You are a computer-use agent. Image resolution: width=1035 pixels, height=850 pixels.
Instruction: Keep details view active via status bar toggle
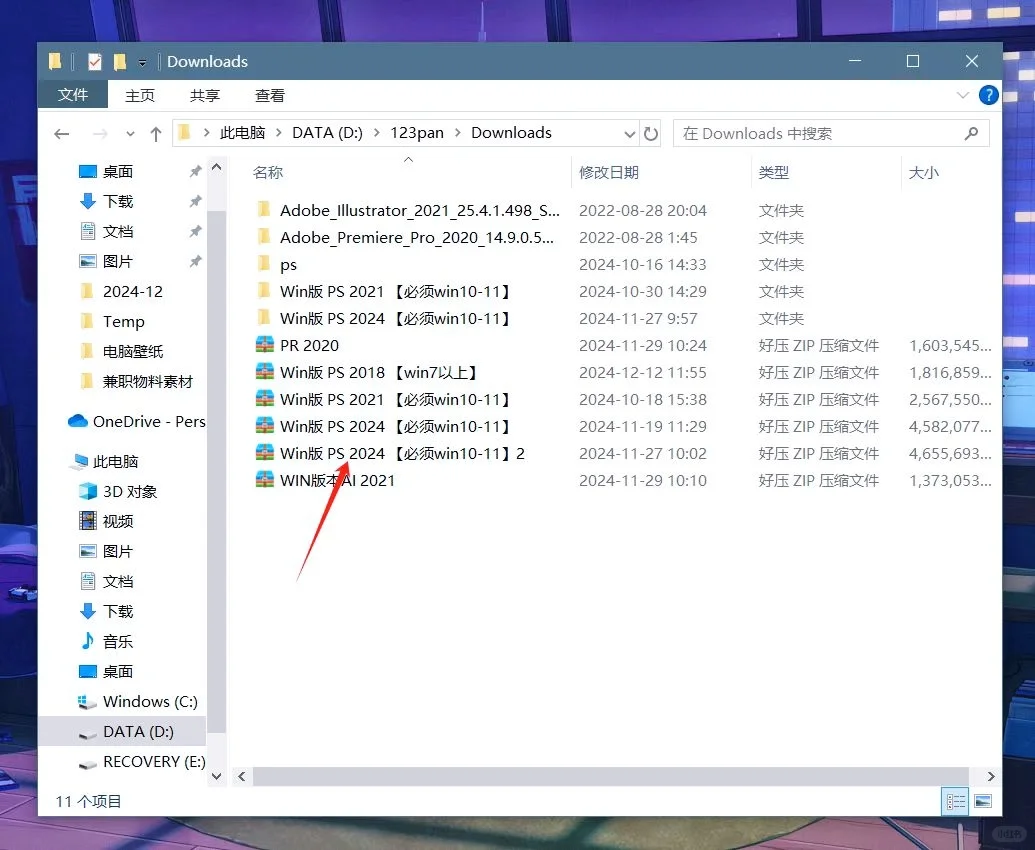click(955, 801)
